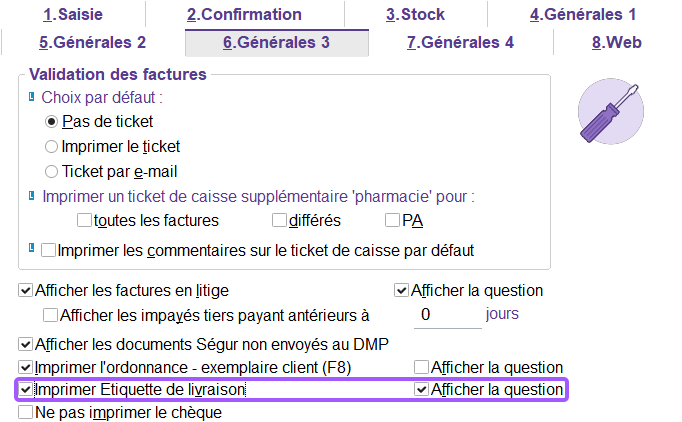Switch to the 5.Générales 2 tab
The image size is (682, 422).
(x=92, y=42)
